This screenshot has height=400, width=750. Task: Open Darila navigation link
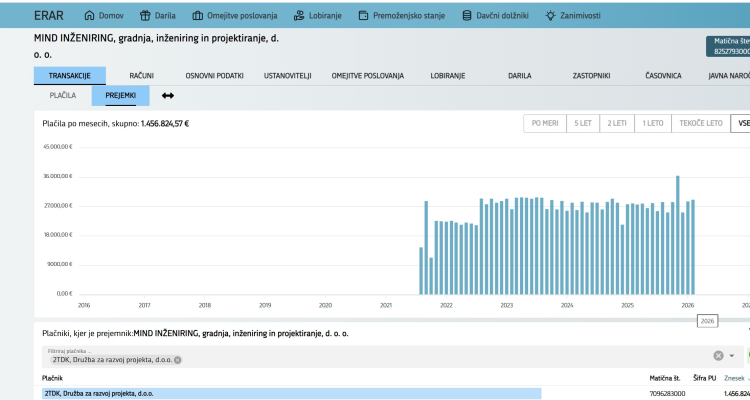point(158,15)
